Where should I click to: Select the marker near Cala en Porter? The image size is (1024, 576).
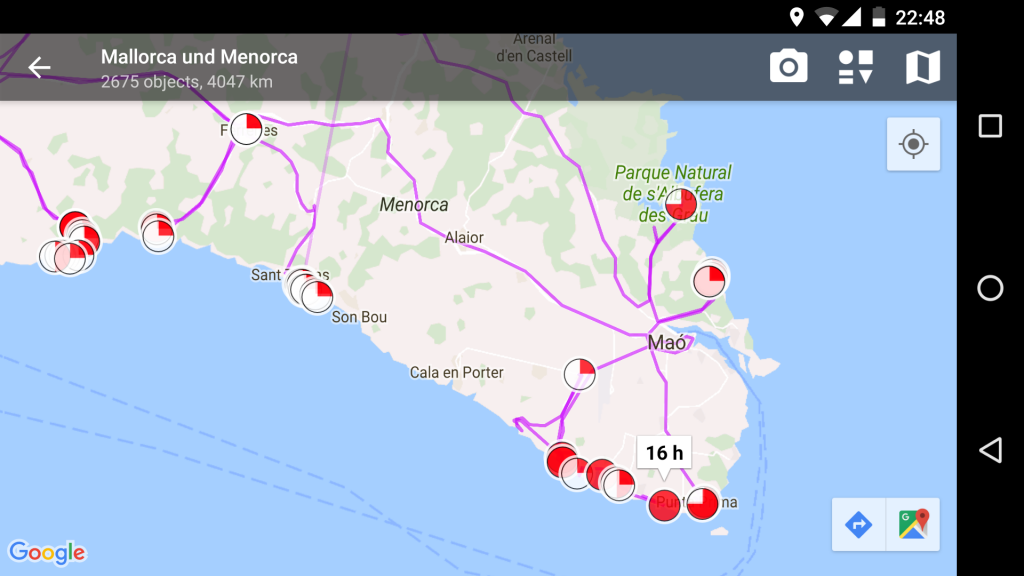(580, 374)
